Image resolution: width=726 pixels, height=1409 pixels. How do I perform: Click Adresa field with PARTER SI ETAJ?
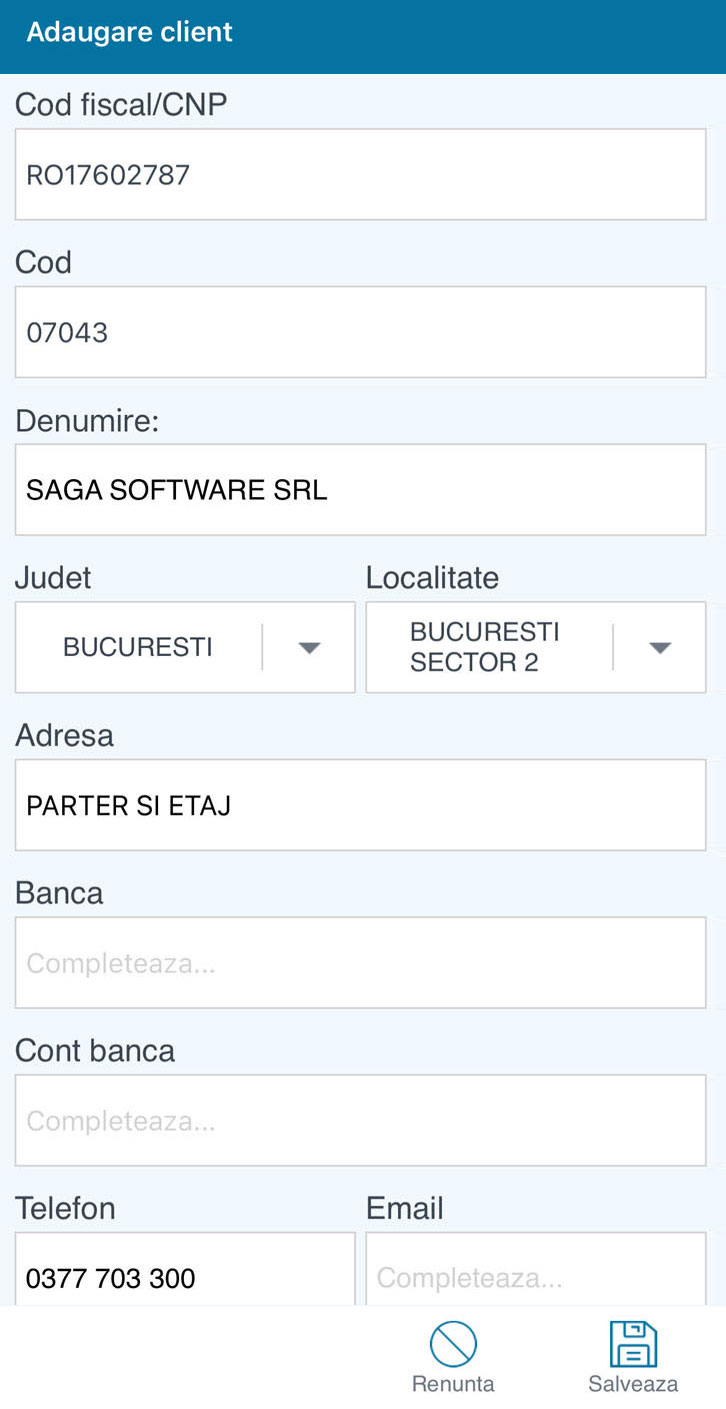tap(360, 805)
